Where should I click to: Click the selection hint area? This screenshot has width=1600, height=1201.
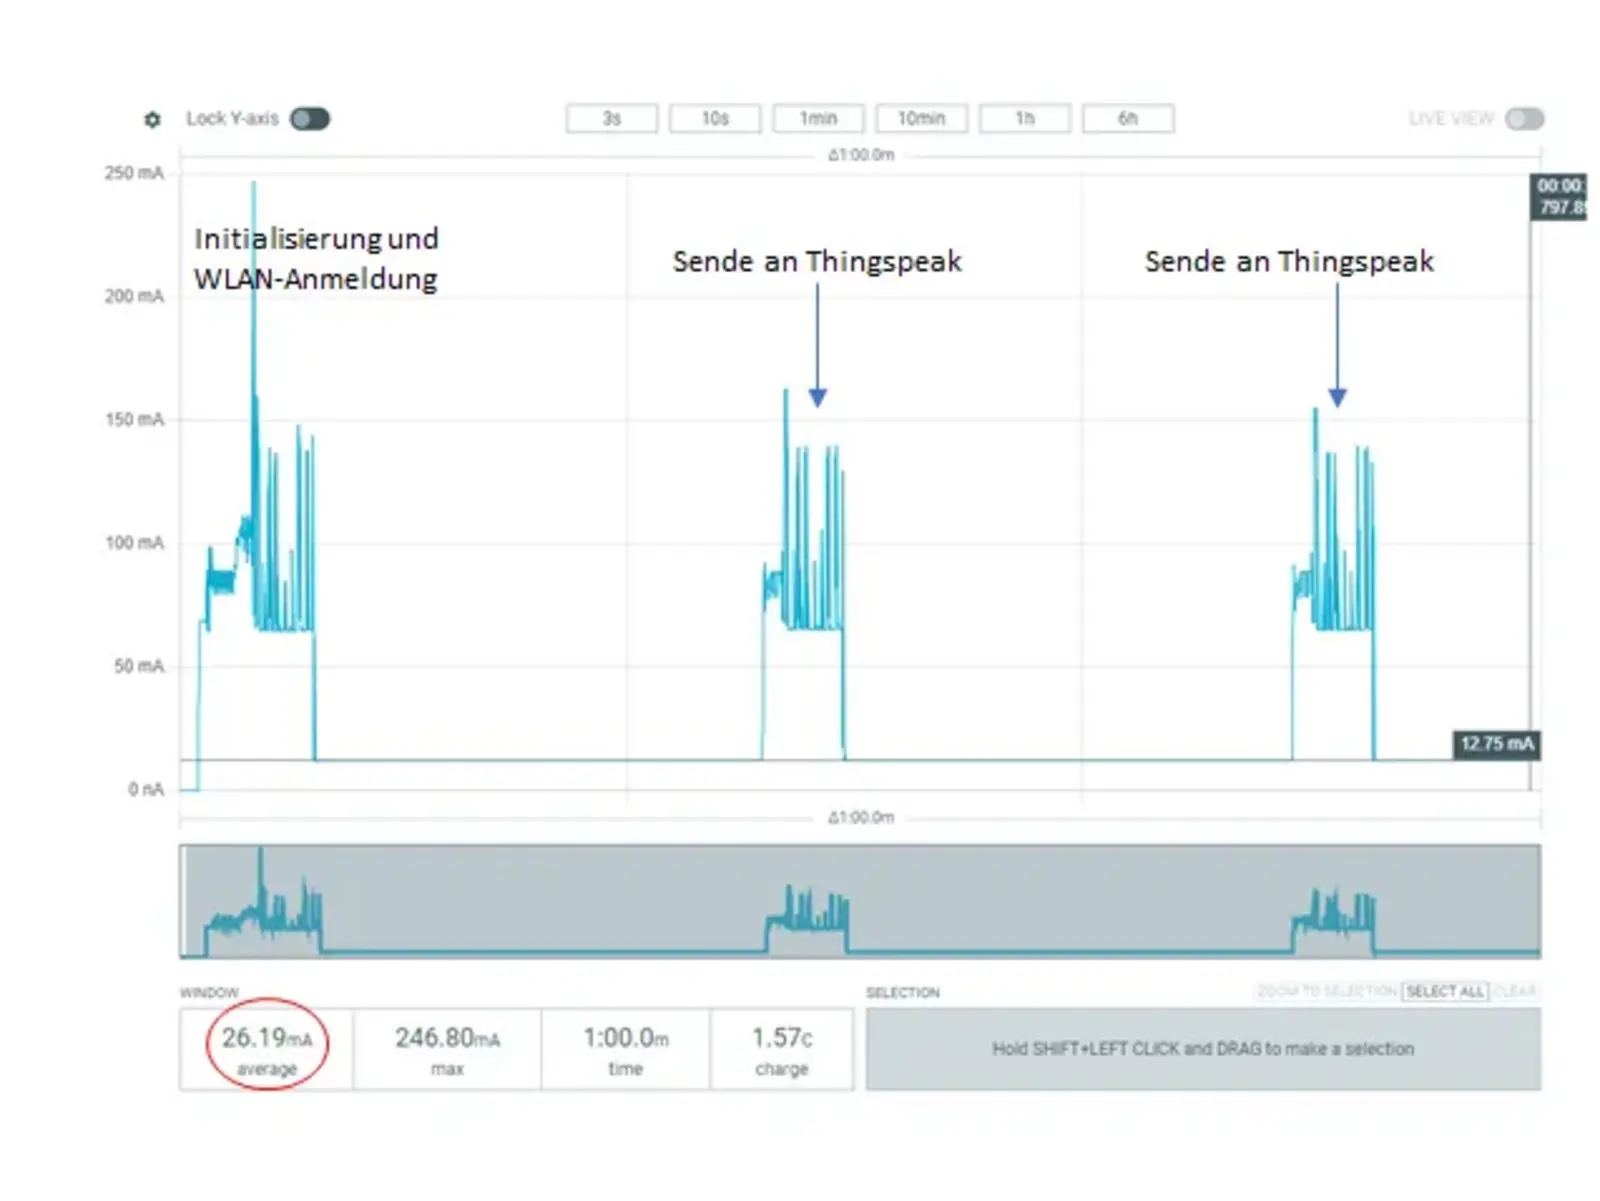tap(1202, 1049)
